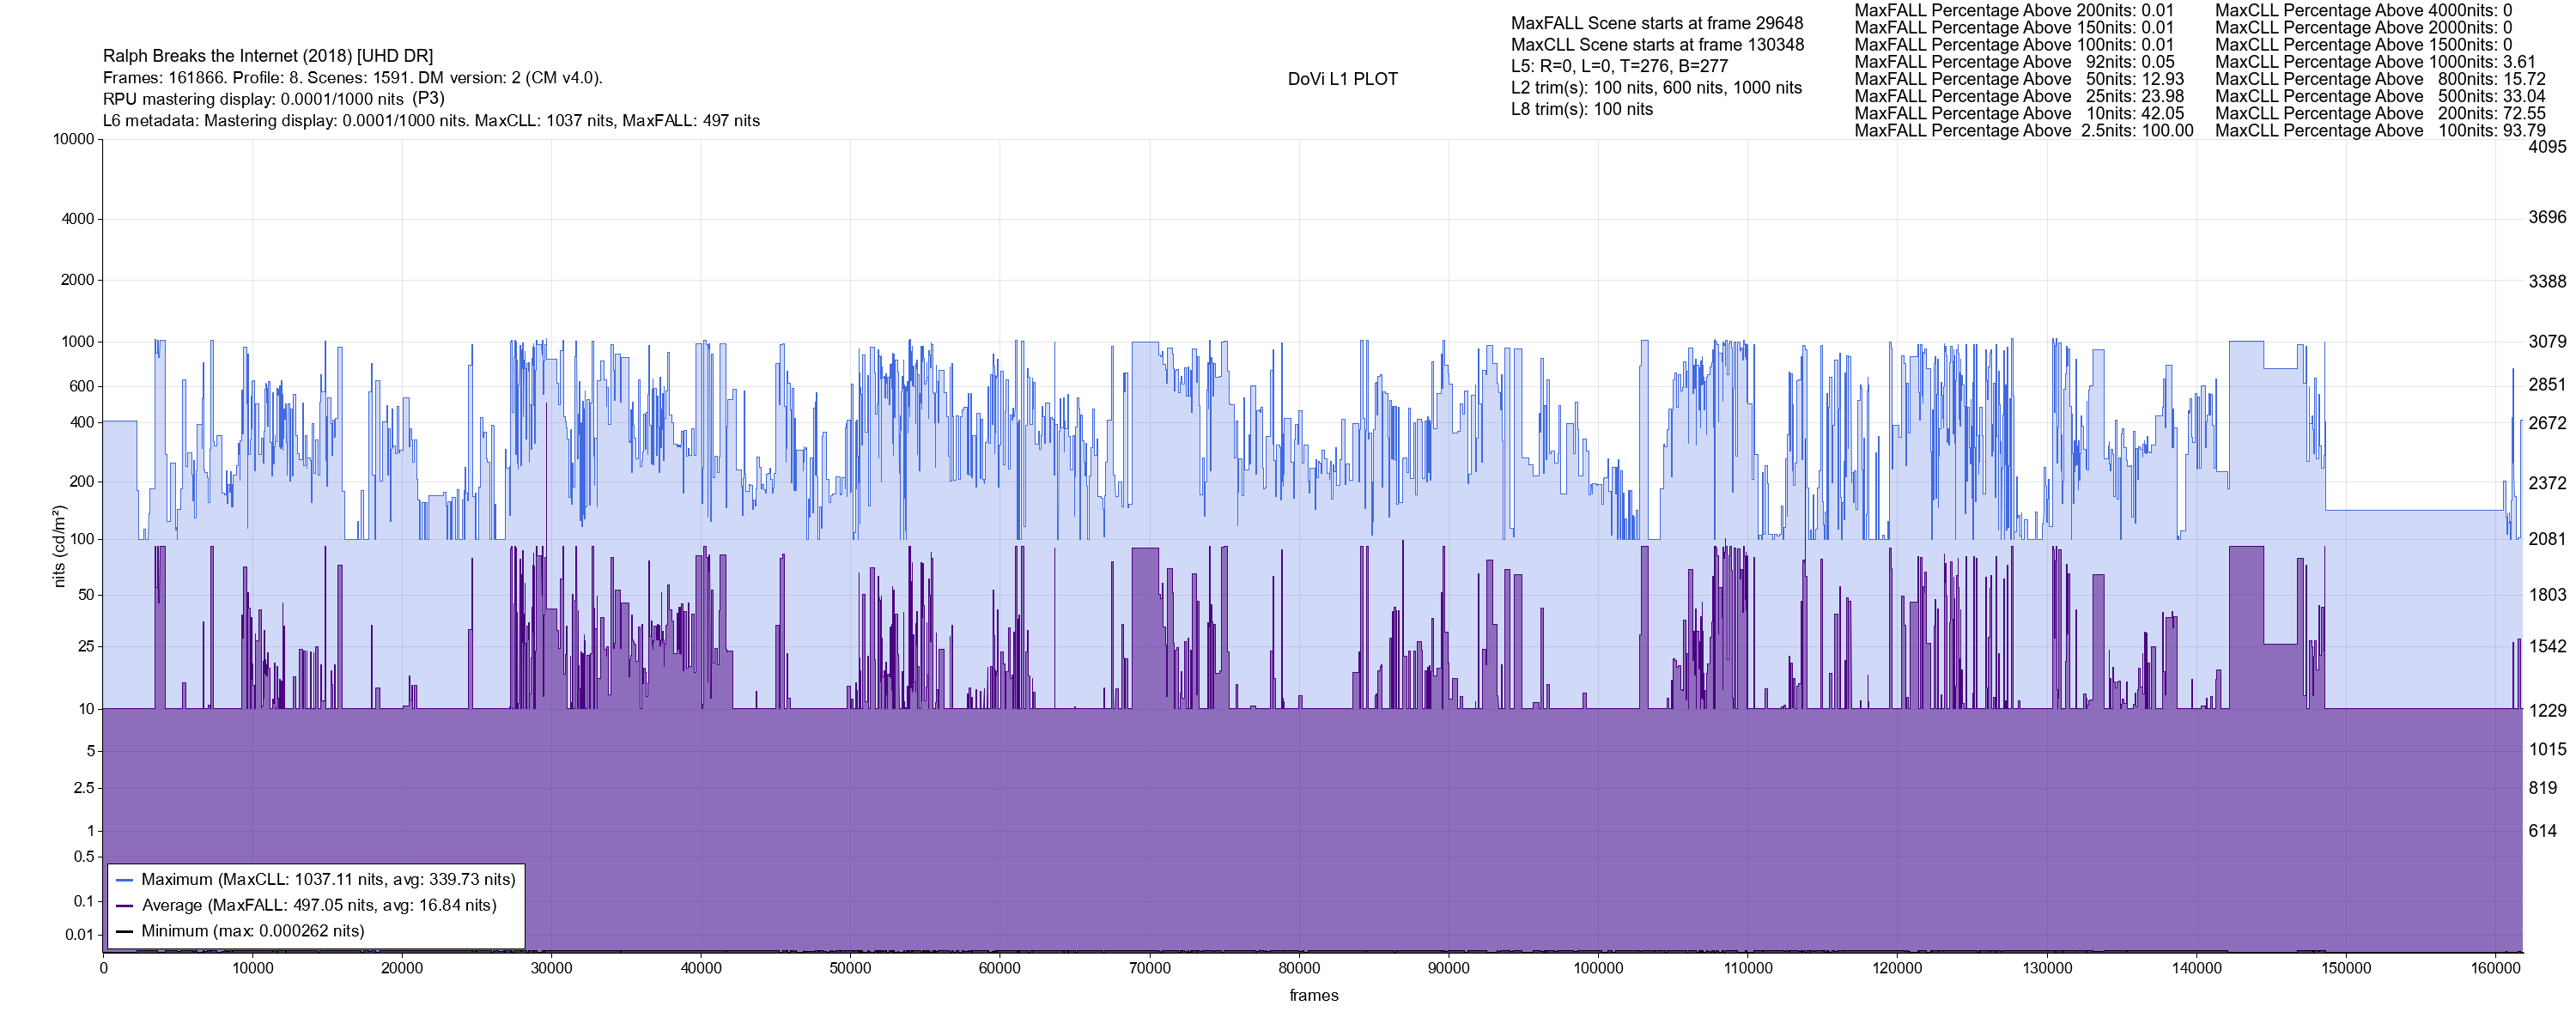Click the frames x-axis label
The height and width of the screenshot is (1030, 2576).
1313,996
